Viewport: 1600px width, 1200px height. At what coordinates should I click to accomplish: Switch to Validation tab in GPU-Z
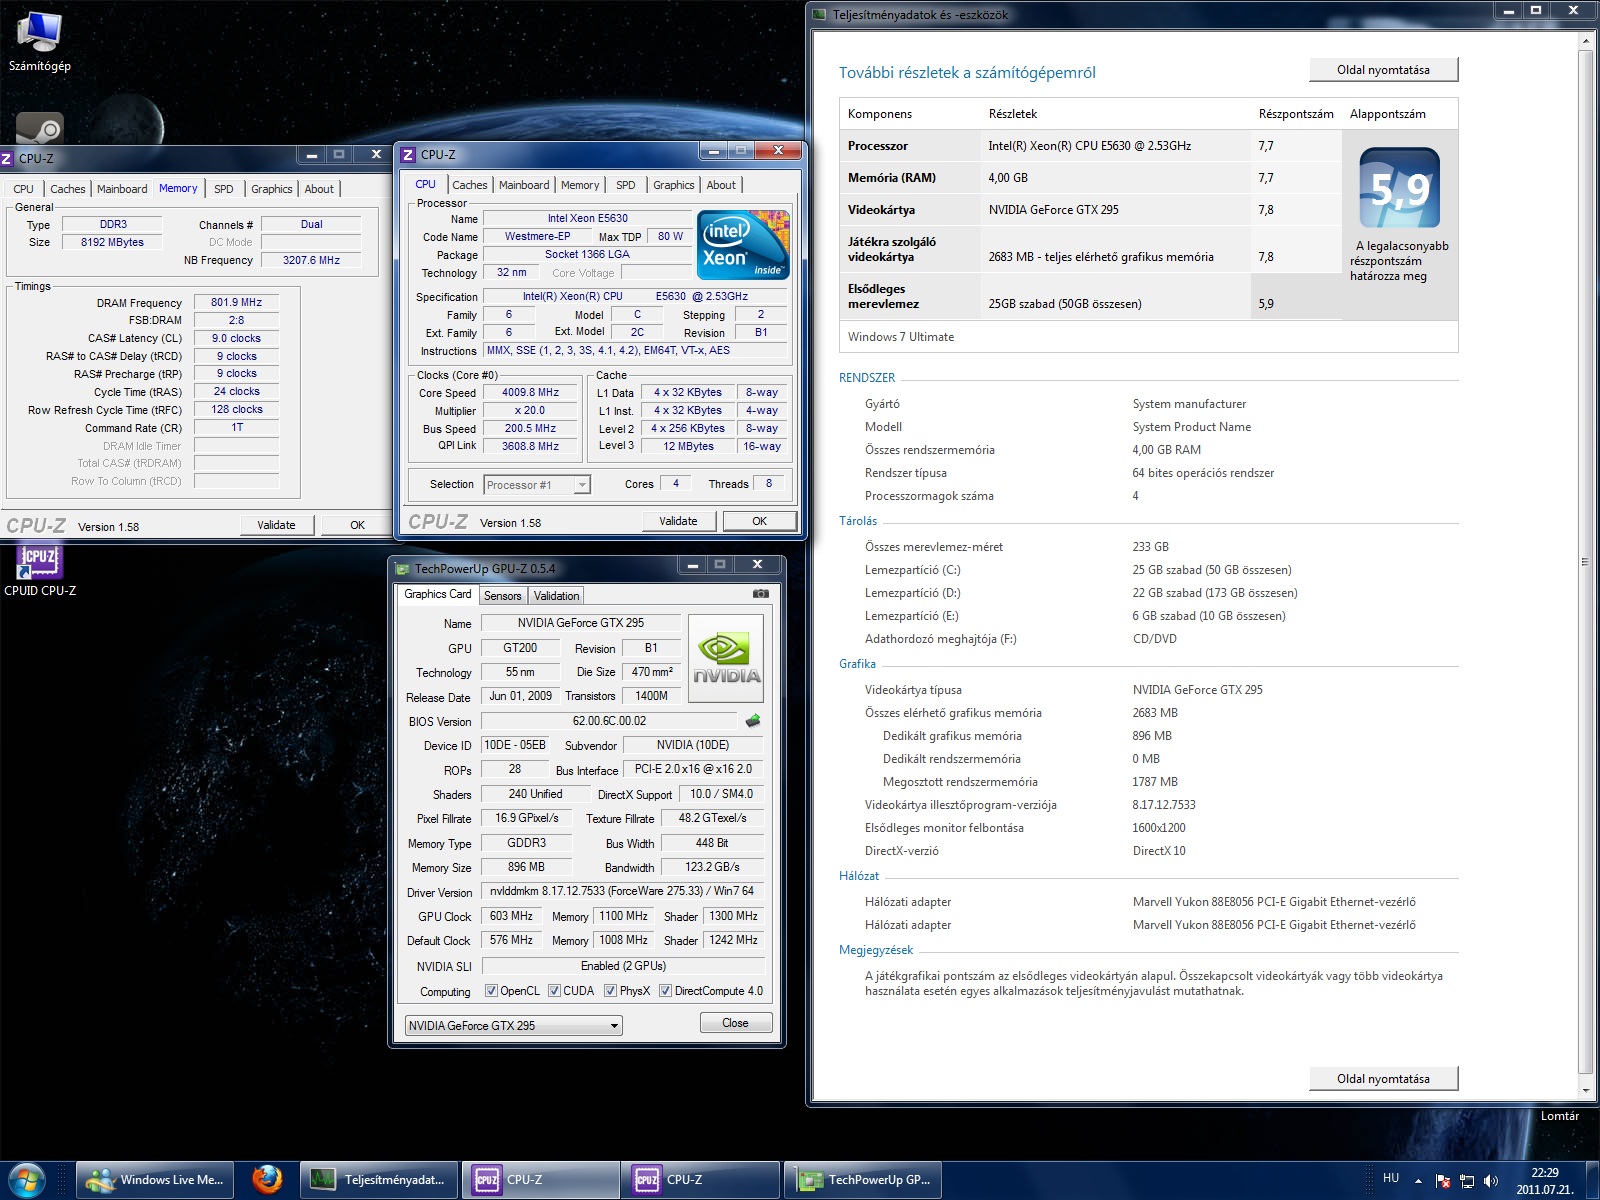point(556,595)
